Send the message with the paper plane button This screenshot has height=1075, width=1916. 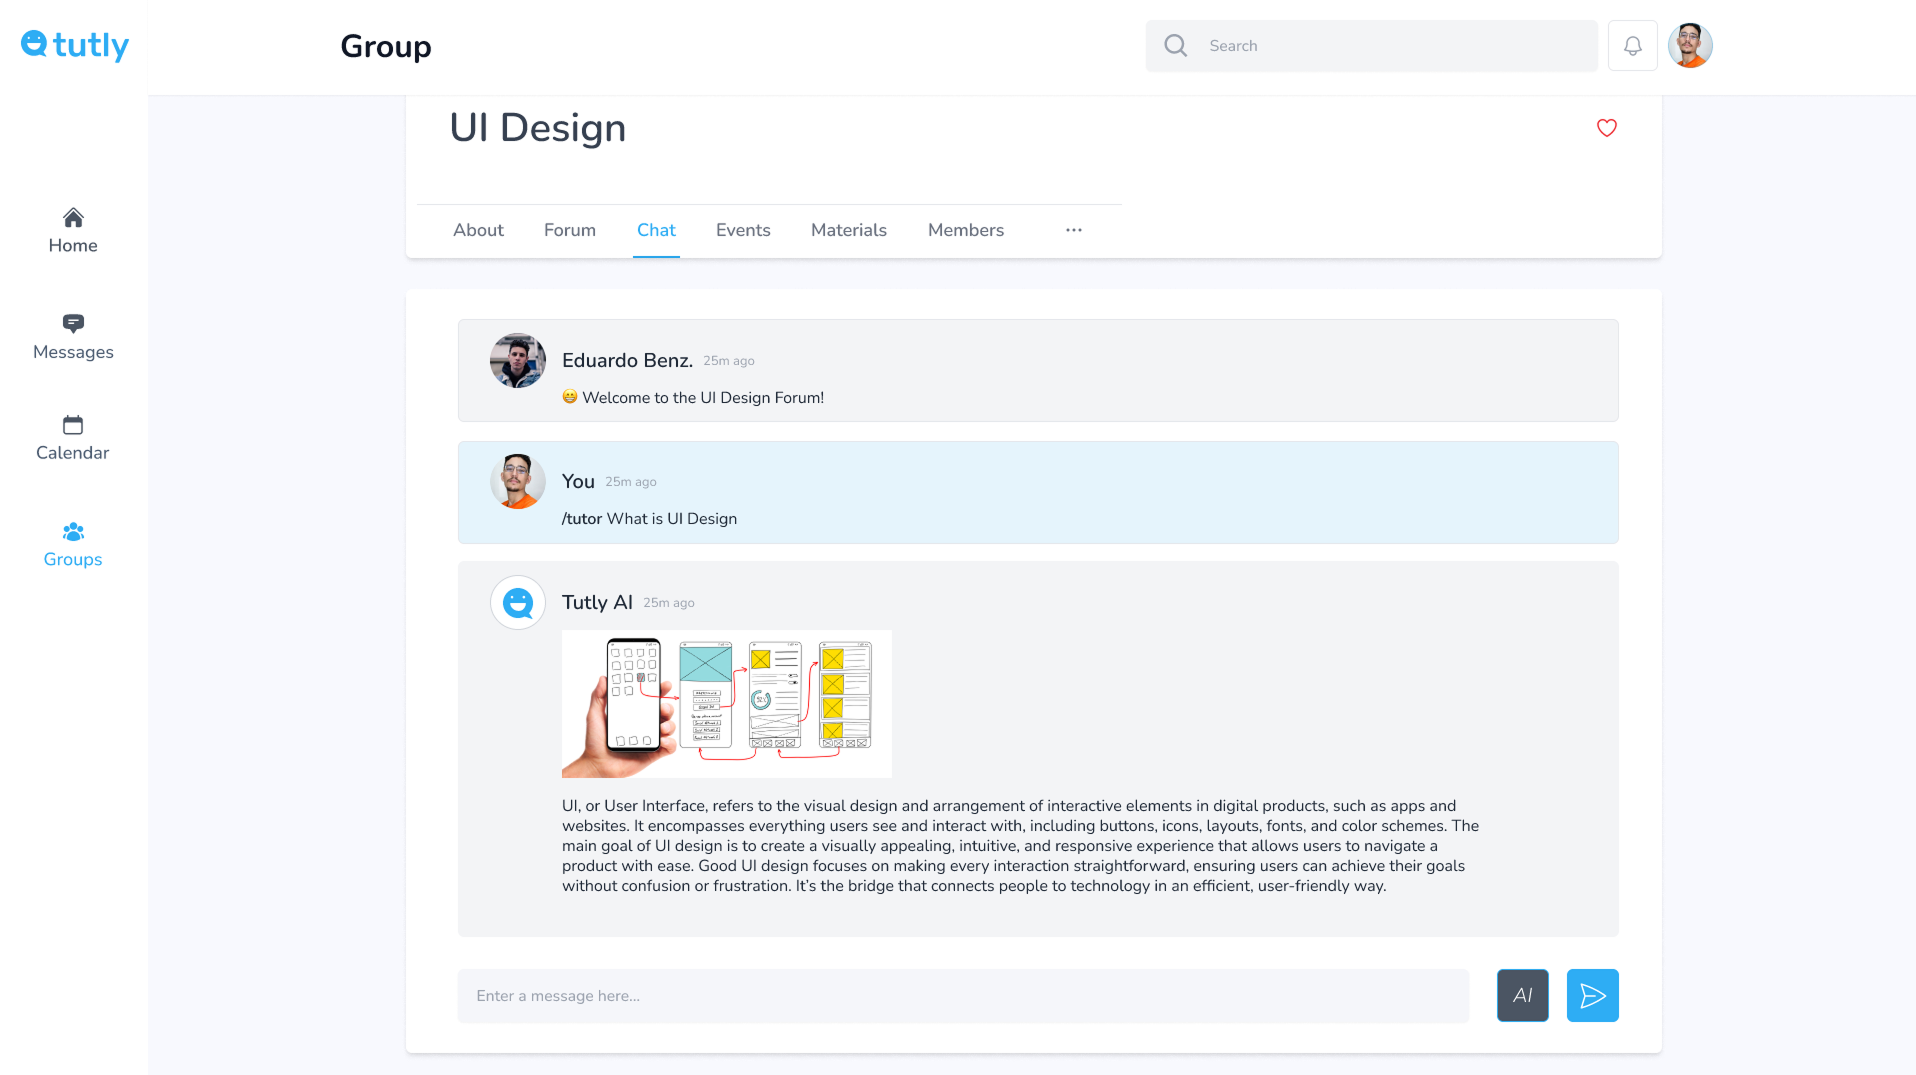pos(1592,995)
